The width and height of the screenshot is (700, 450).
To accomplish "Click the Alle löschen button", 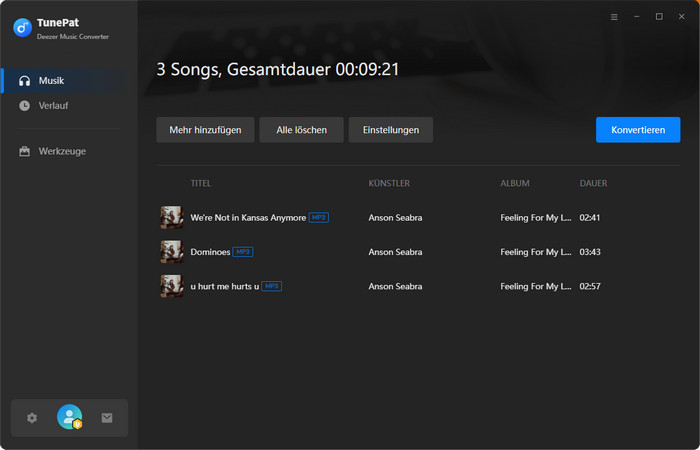I will (301, 130).
